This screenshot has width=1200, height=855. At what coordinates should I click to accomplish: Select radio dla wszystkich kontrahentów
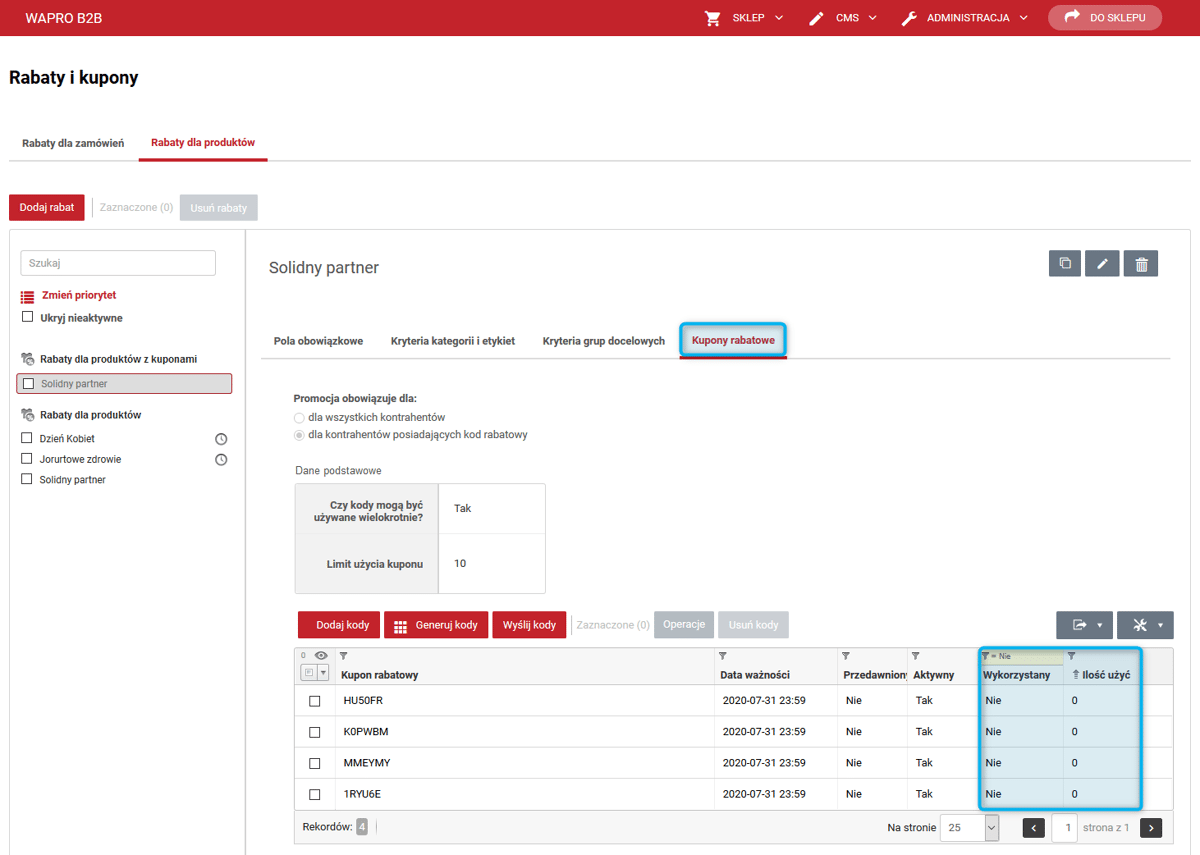click(x=299, y=417)
